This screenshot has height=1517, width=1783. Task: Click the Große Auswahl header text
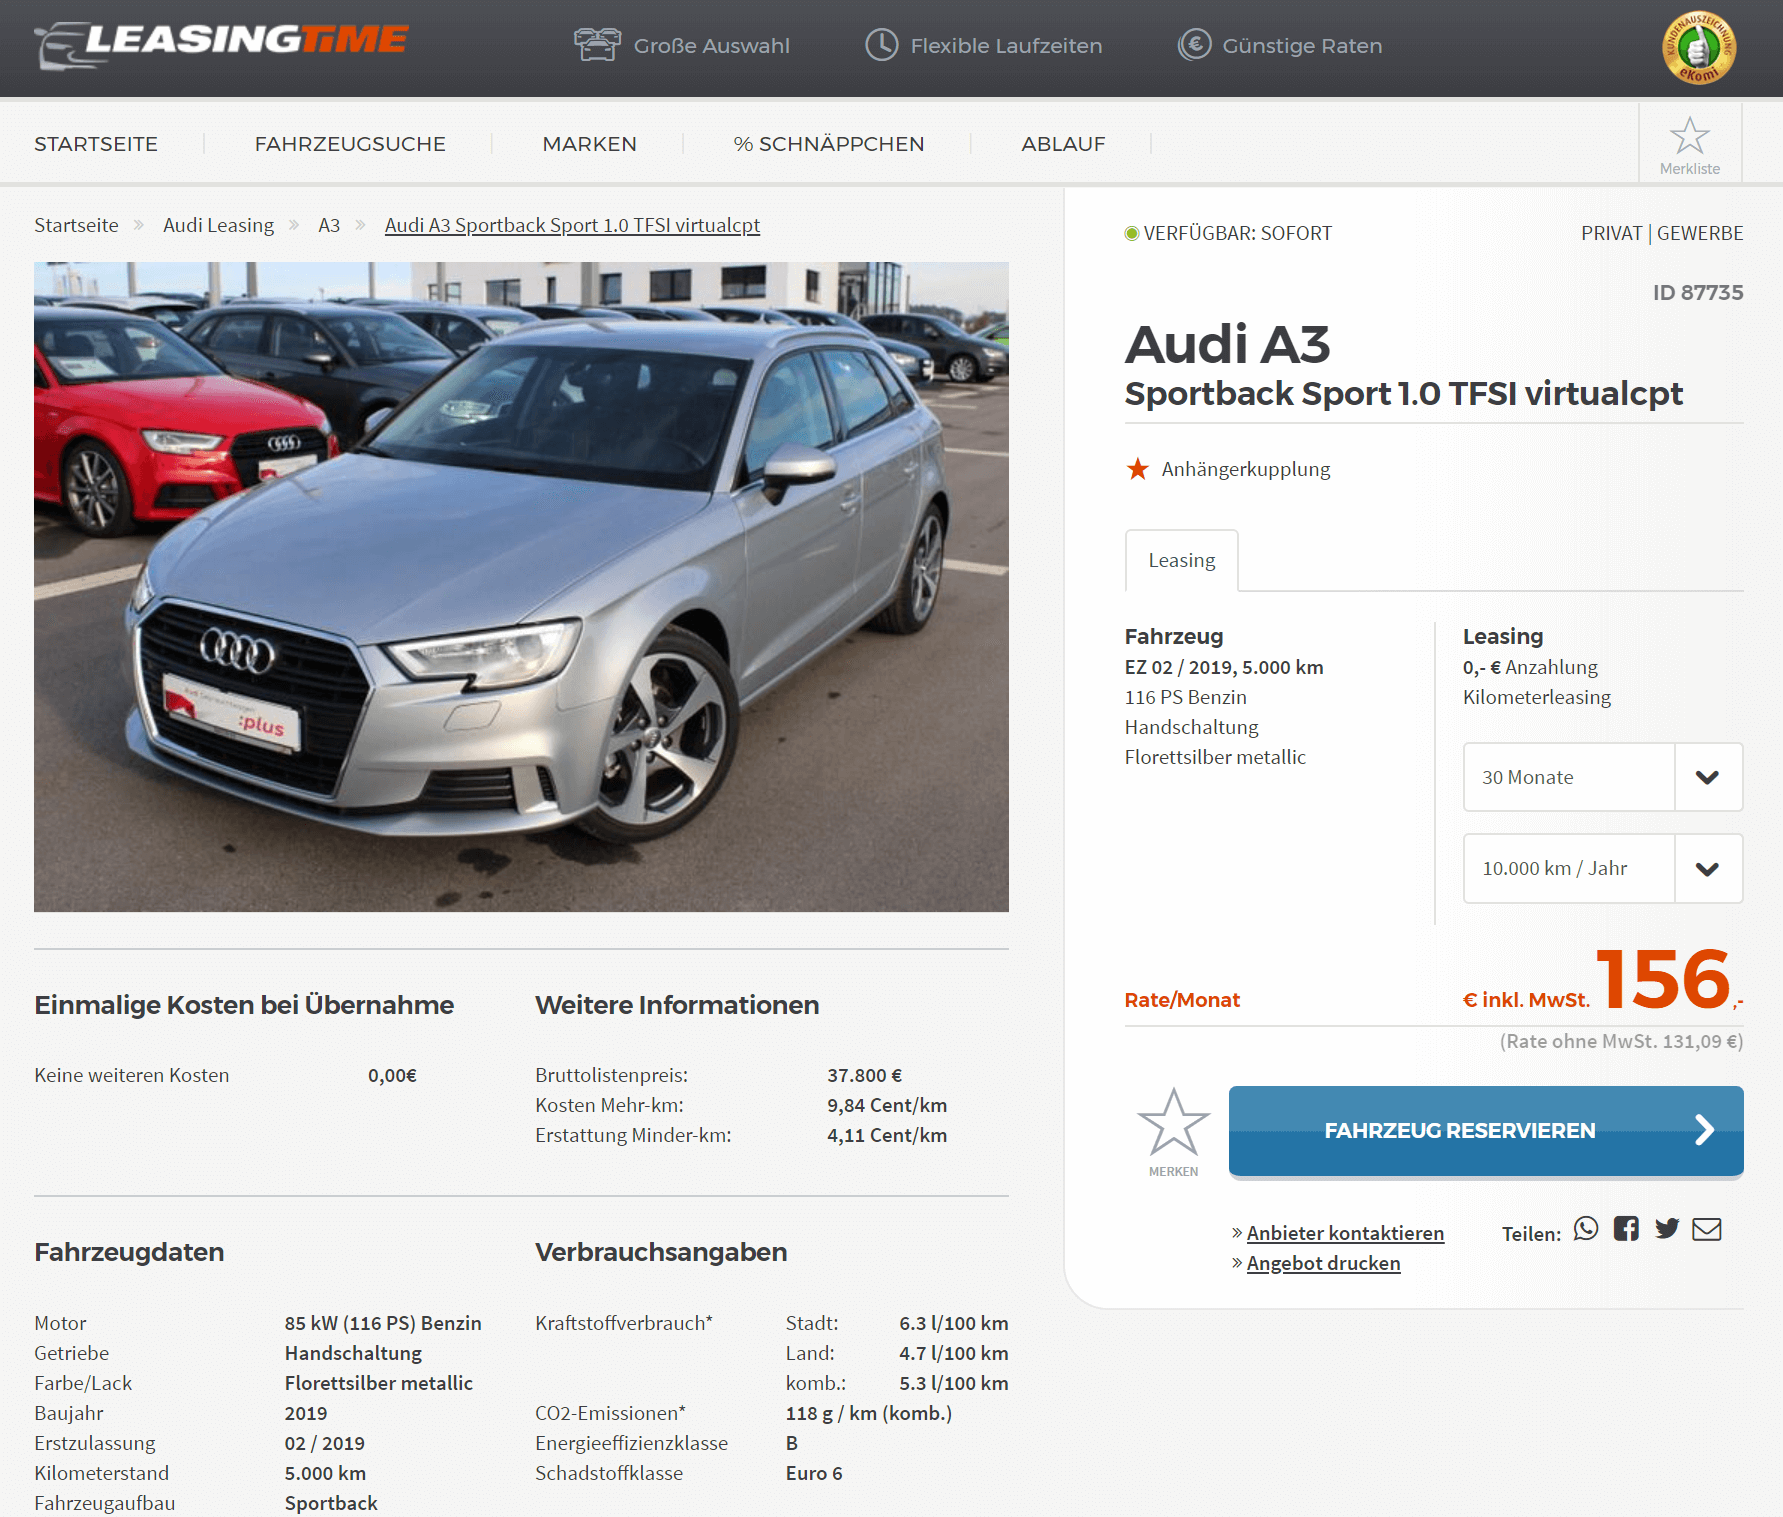[x=712, y=46]
